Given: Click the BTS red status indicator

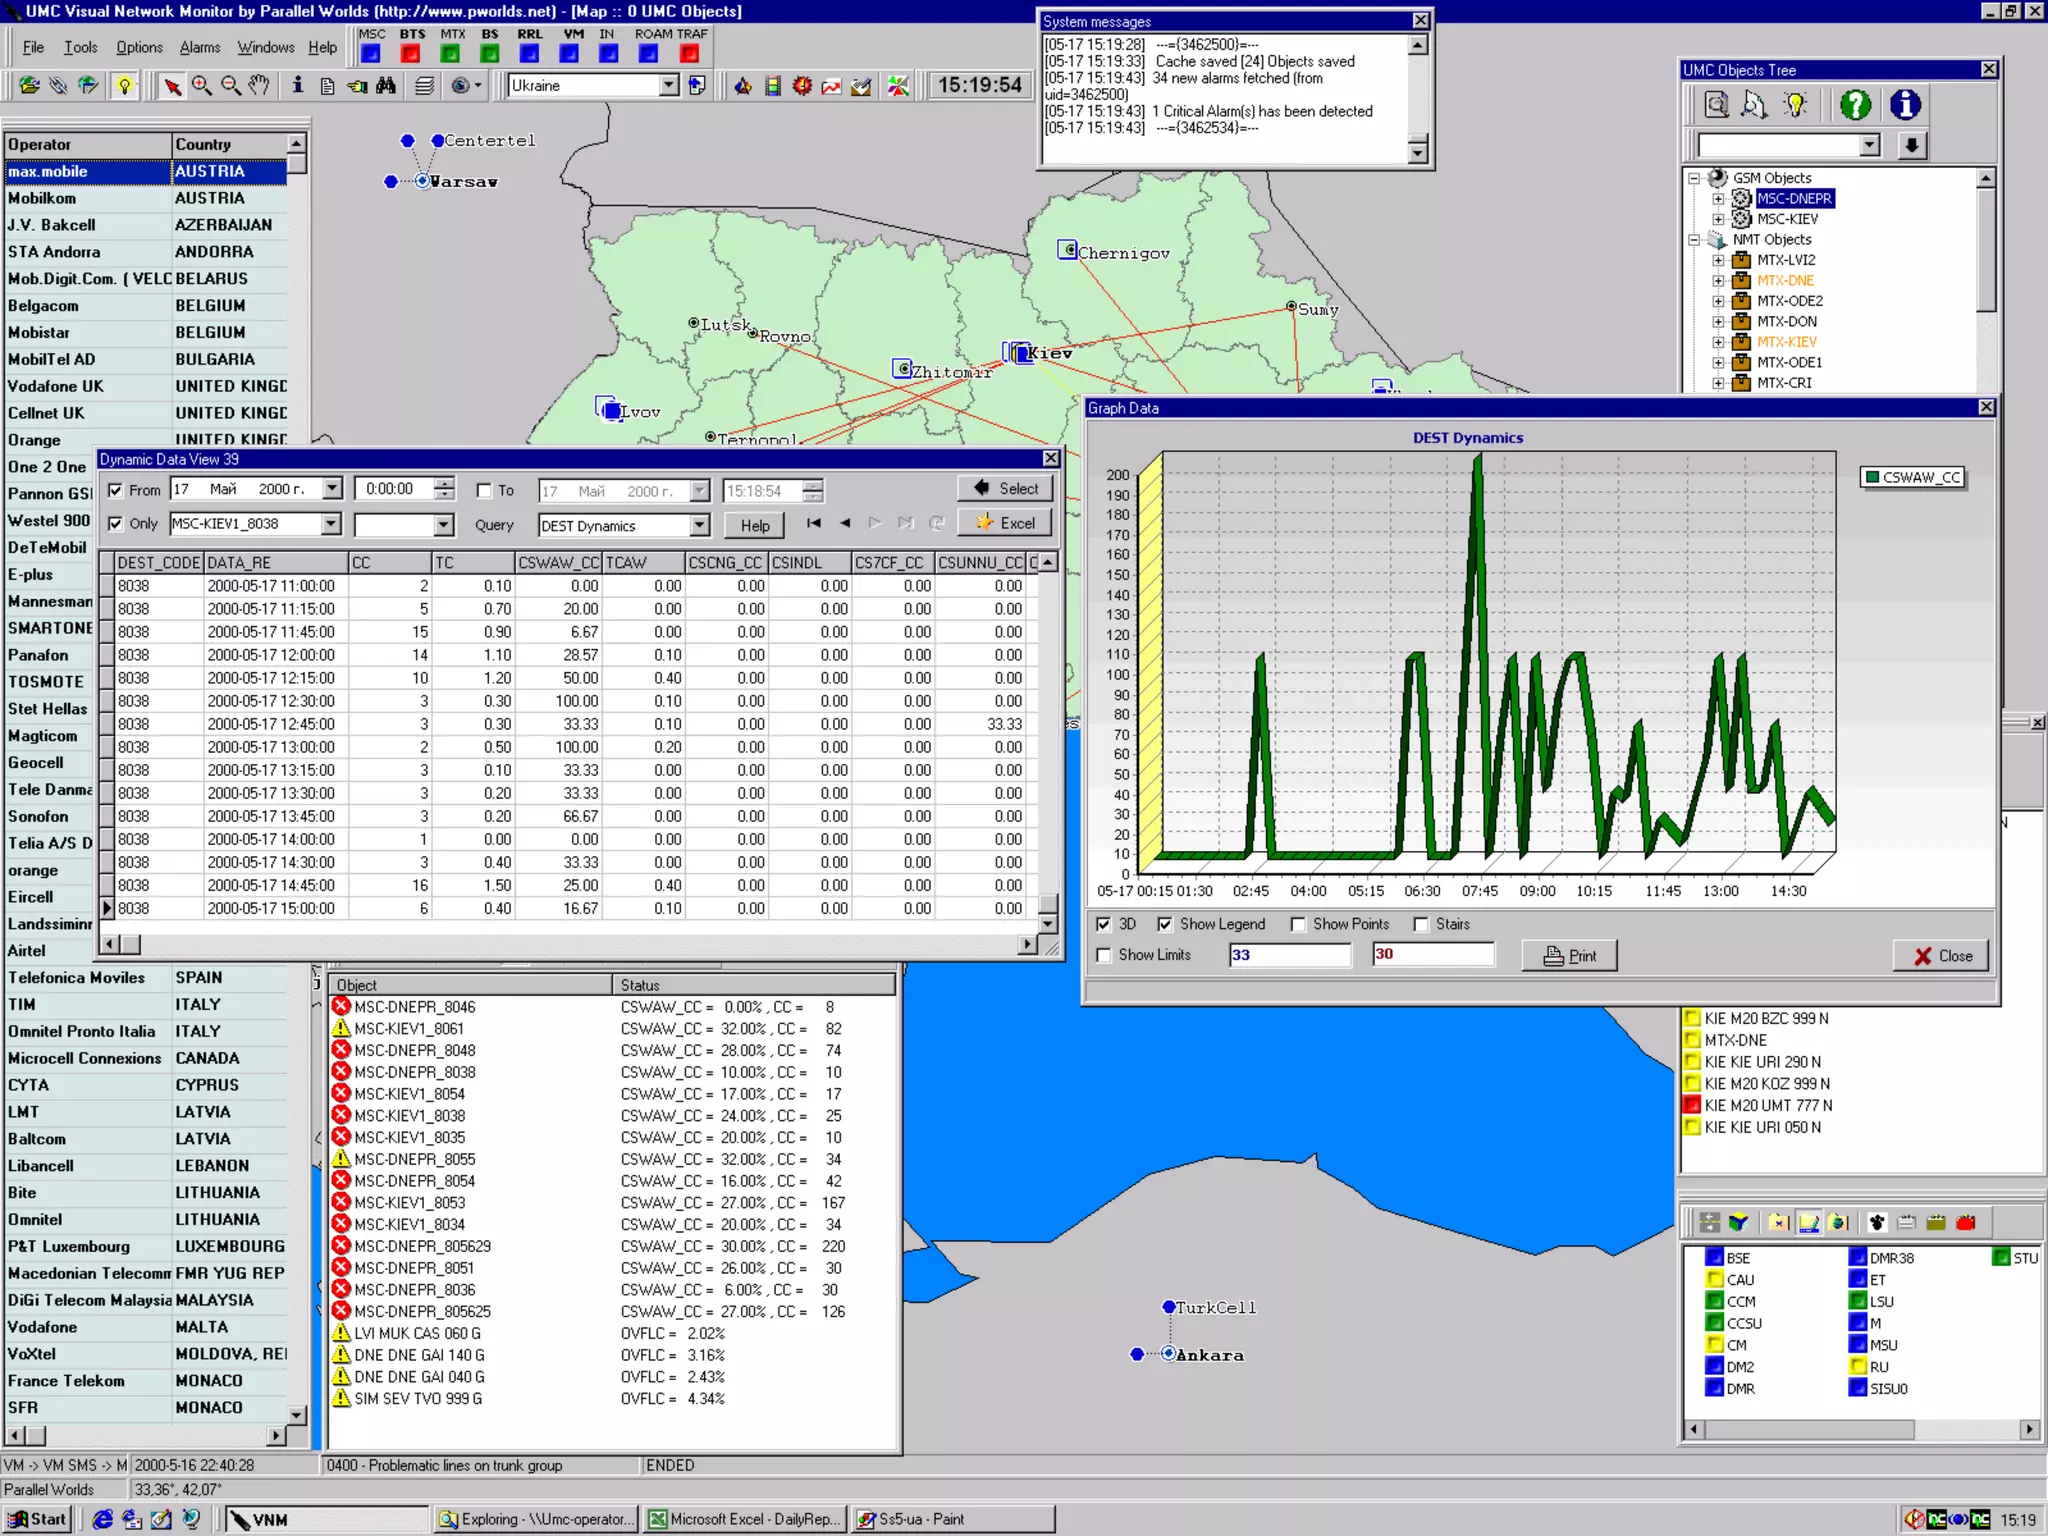Looking at the screenshot, I should pyautogui.click(x=410, y=54).
